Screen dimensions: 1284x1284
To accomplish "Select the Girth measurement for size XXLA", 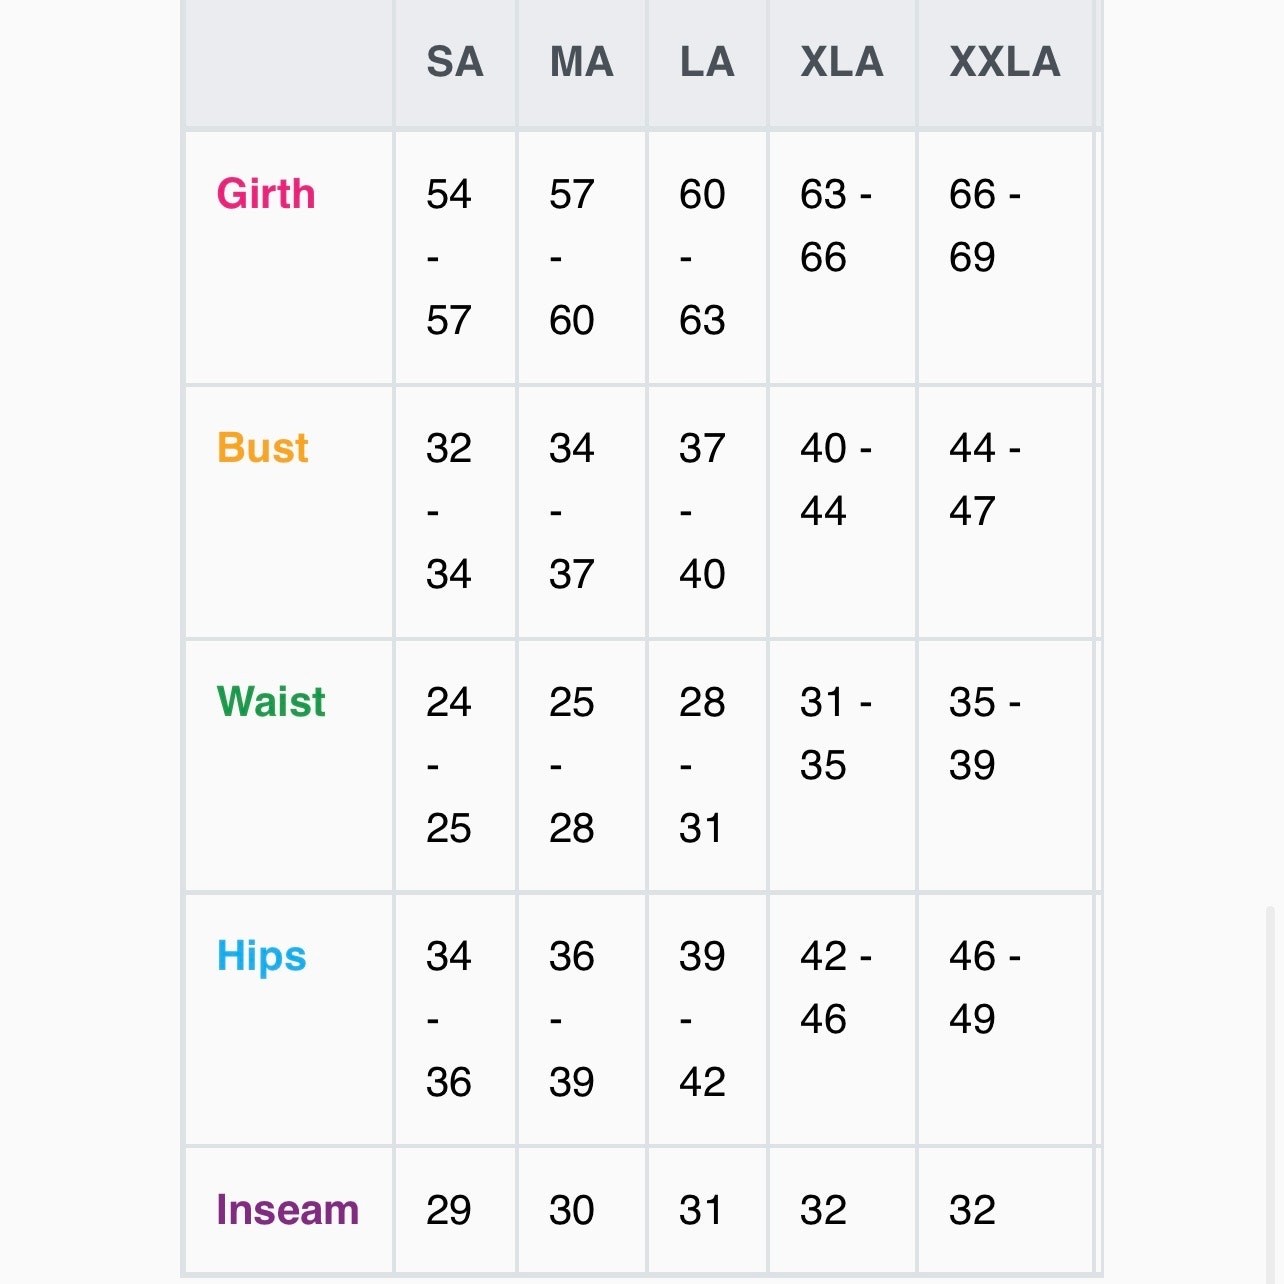I will pyautogui.click(x=984, y=225).
